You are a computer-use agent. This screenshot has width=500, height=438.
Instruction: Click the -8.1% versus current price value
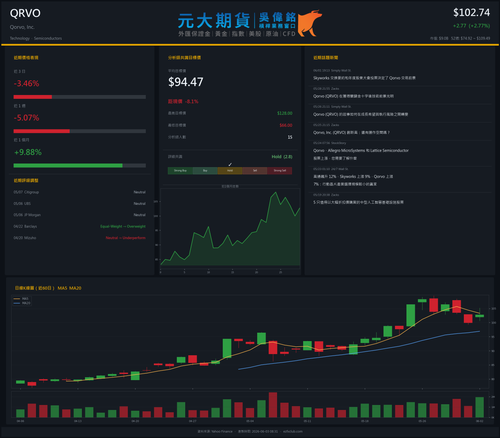(192, 101)
